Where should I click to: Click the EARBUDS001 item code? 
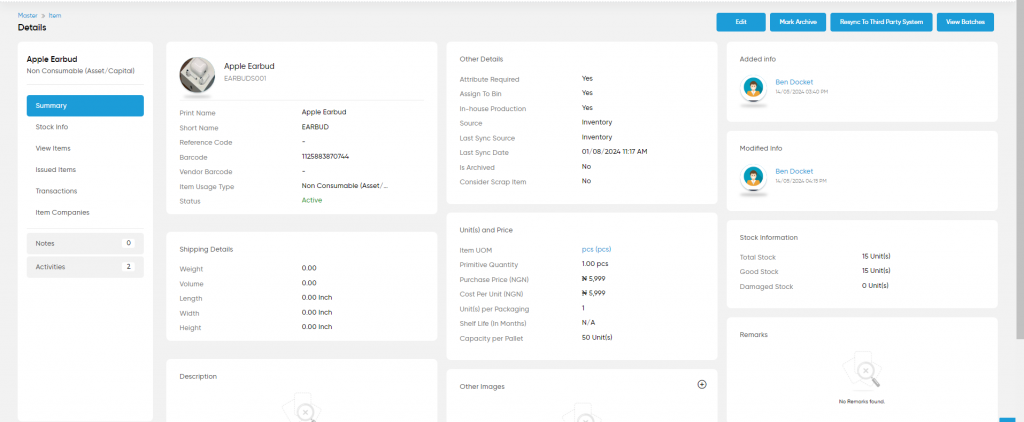pos(246,78)
